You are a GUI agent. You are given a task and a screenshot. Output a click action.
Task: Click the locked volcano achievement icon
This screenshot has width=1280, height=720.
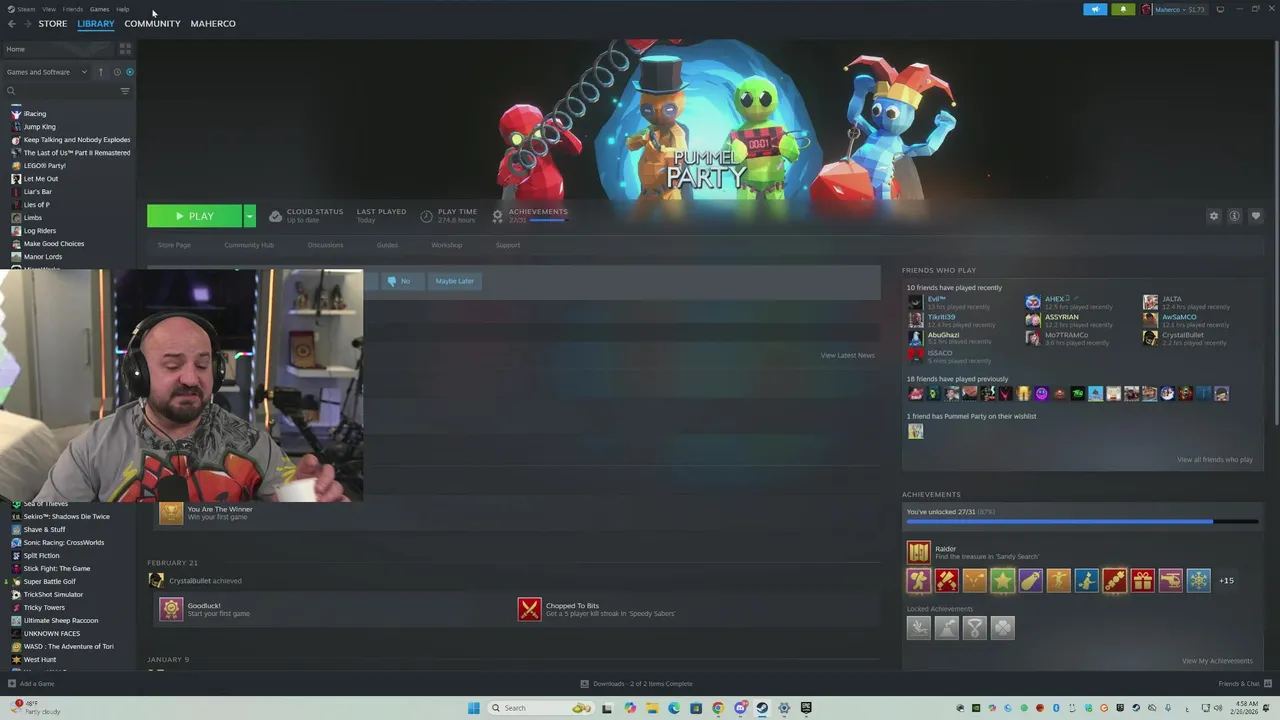tap(946, 627)
